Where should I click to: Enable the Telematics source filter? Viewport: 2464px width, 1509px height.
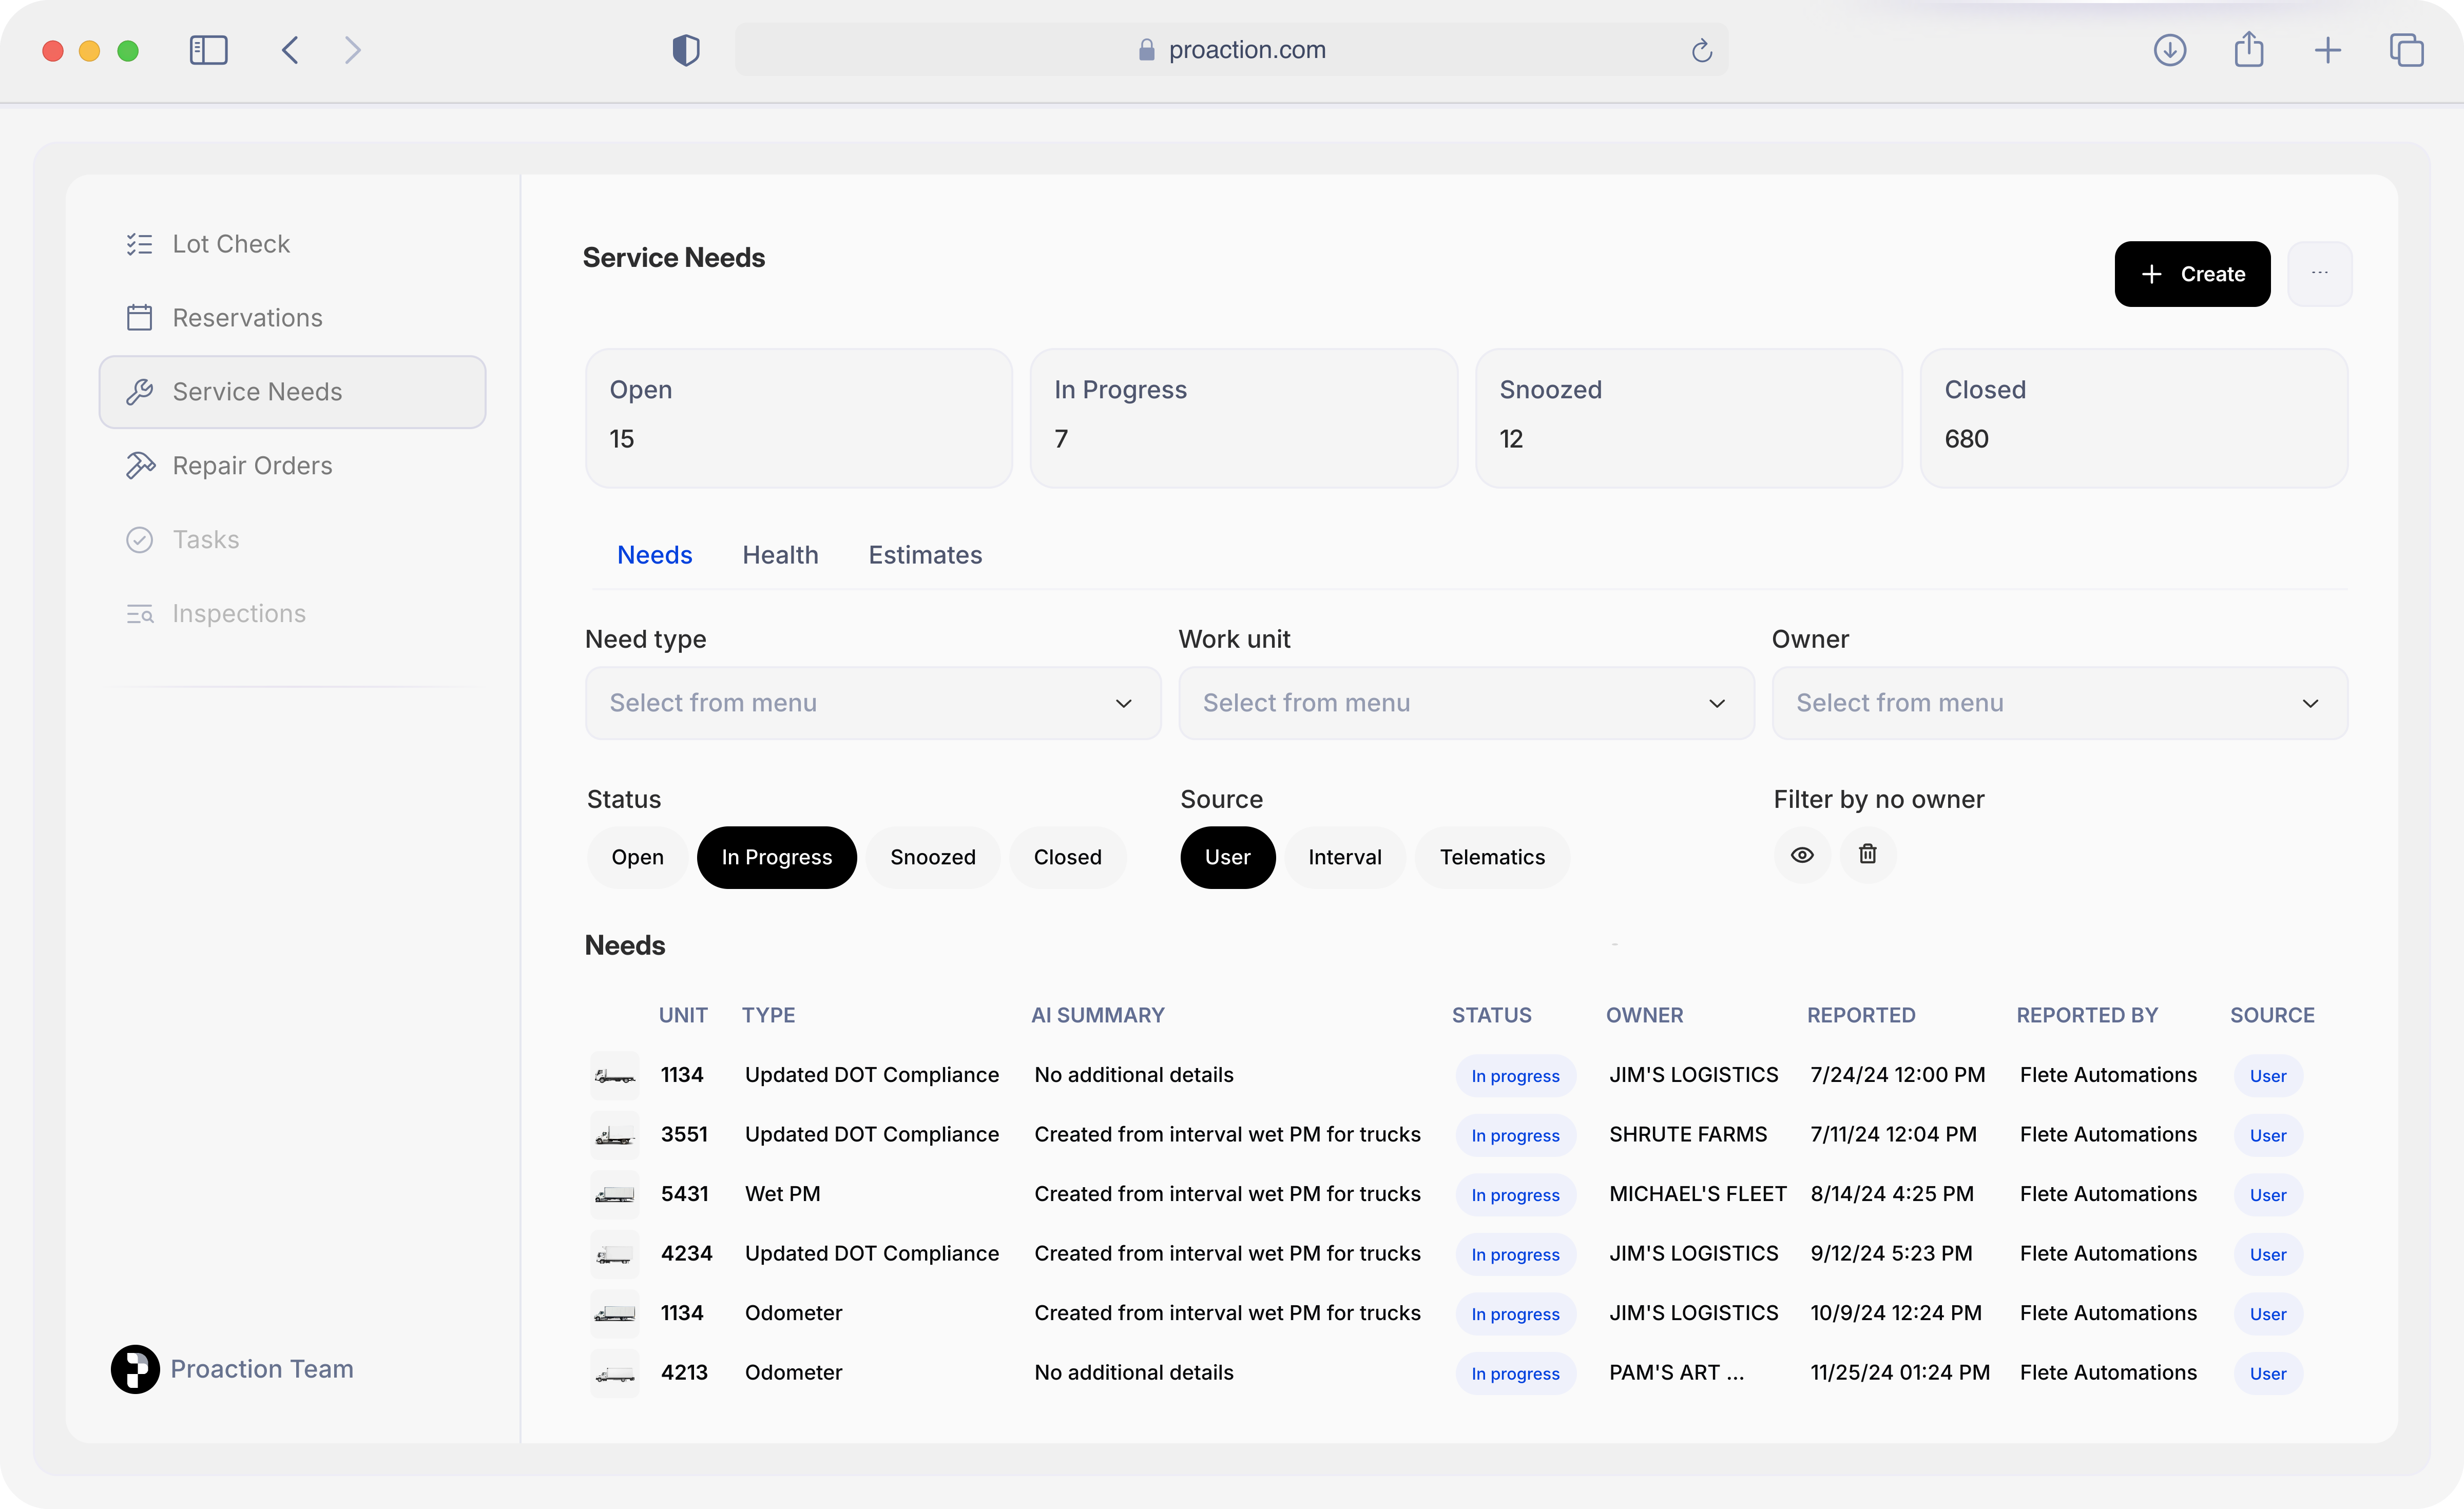(x=1492, y=857)
